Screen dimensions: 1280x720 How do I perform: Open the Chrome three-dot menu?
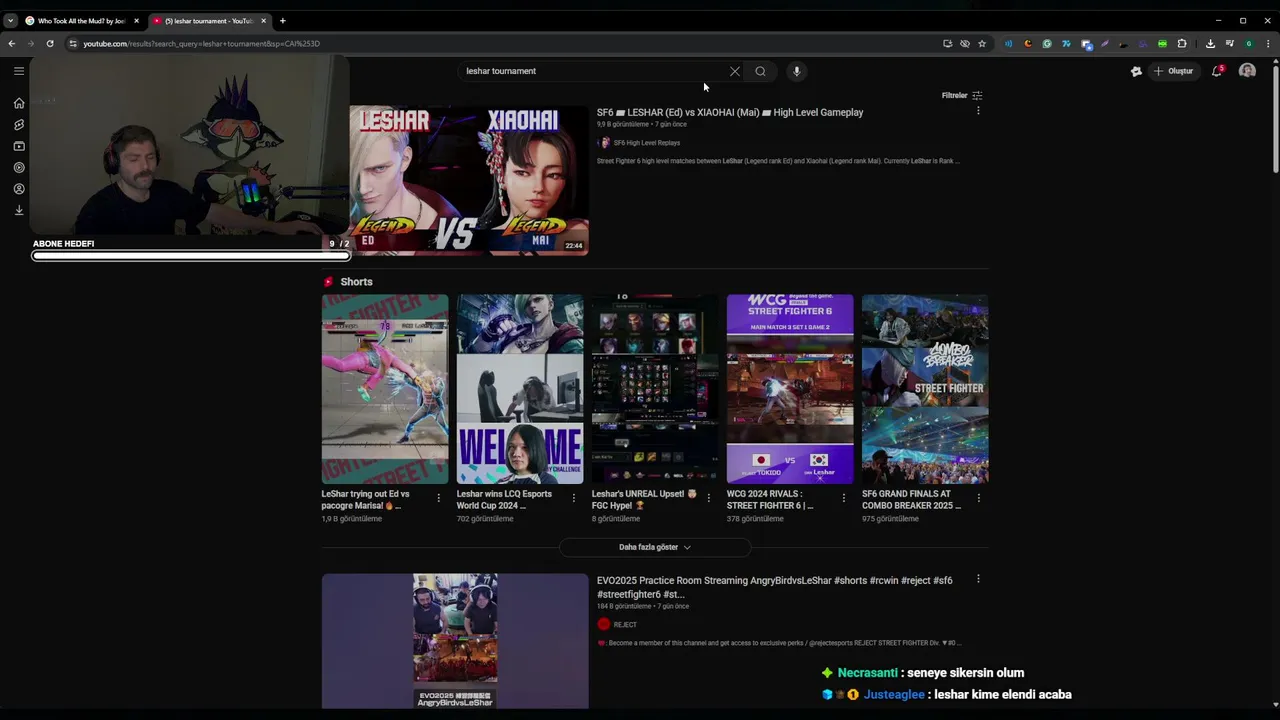point(1269,44)
